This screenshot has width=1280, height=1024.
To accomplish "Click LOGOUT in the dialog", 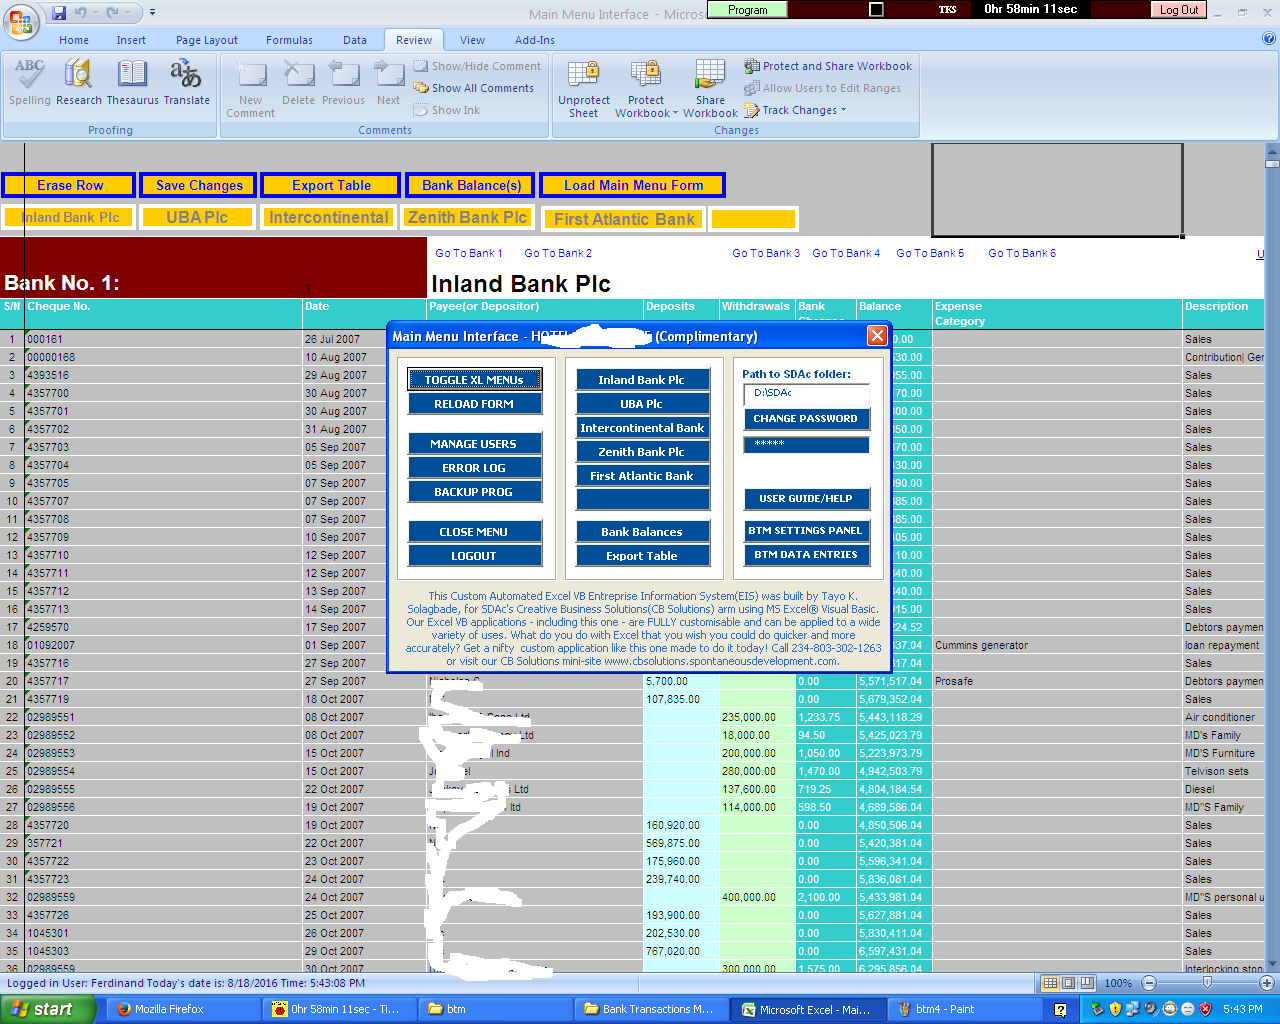I will (474, 556).
